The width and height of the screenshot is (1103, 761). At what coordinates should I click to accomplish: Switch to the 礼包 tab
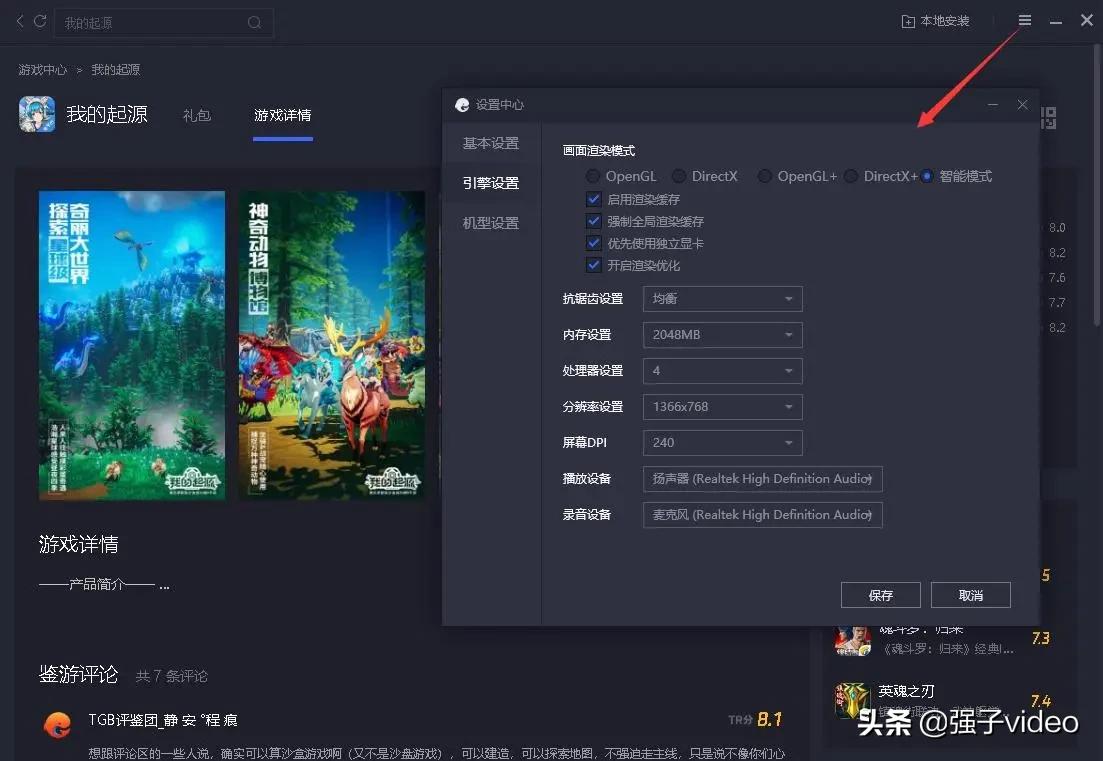coord(197,115)
